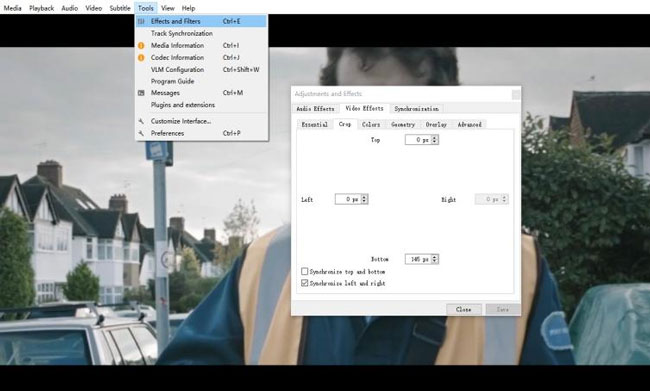The height and width of the screenshot is (391, 650).
Task: Click the Preferences wrench icon
Action: click(x=141, y=133)
